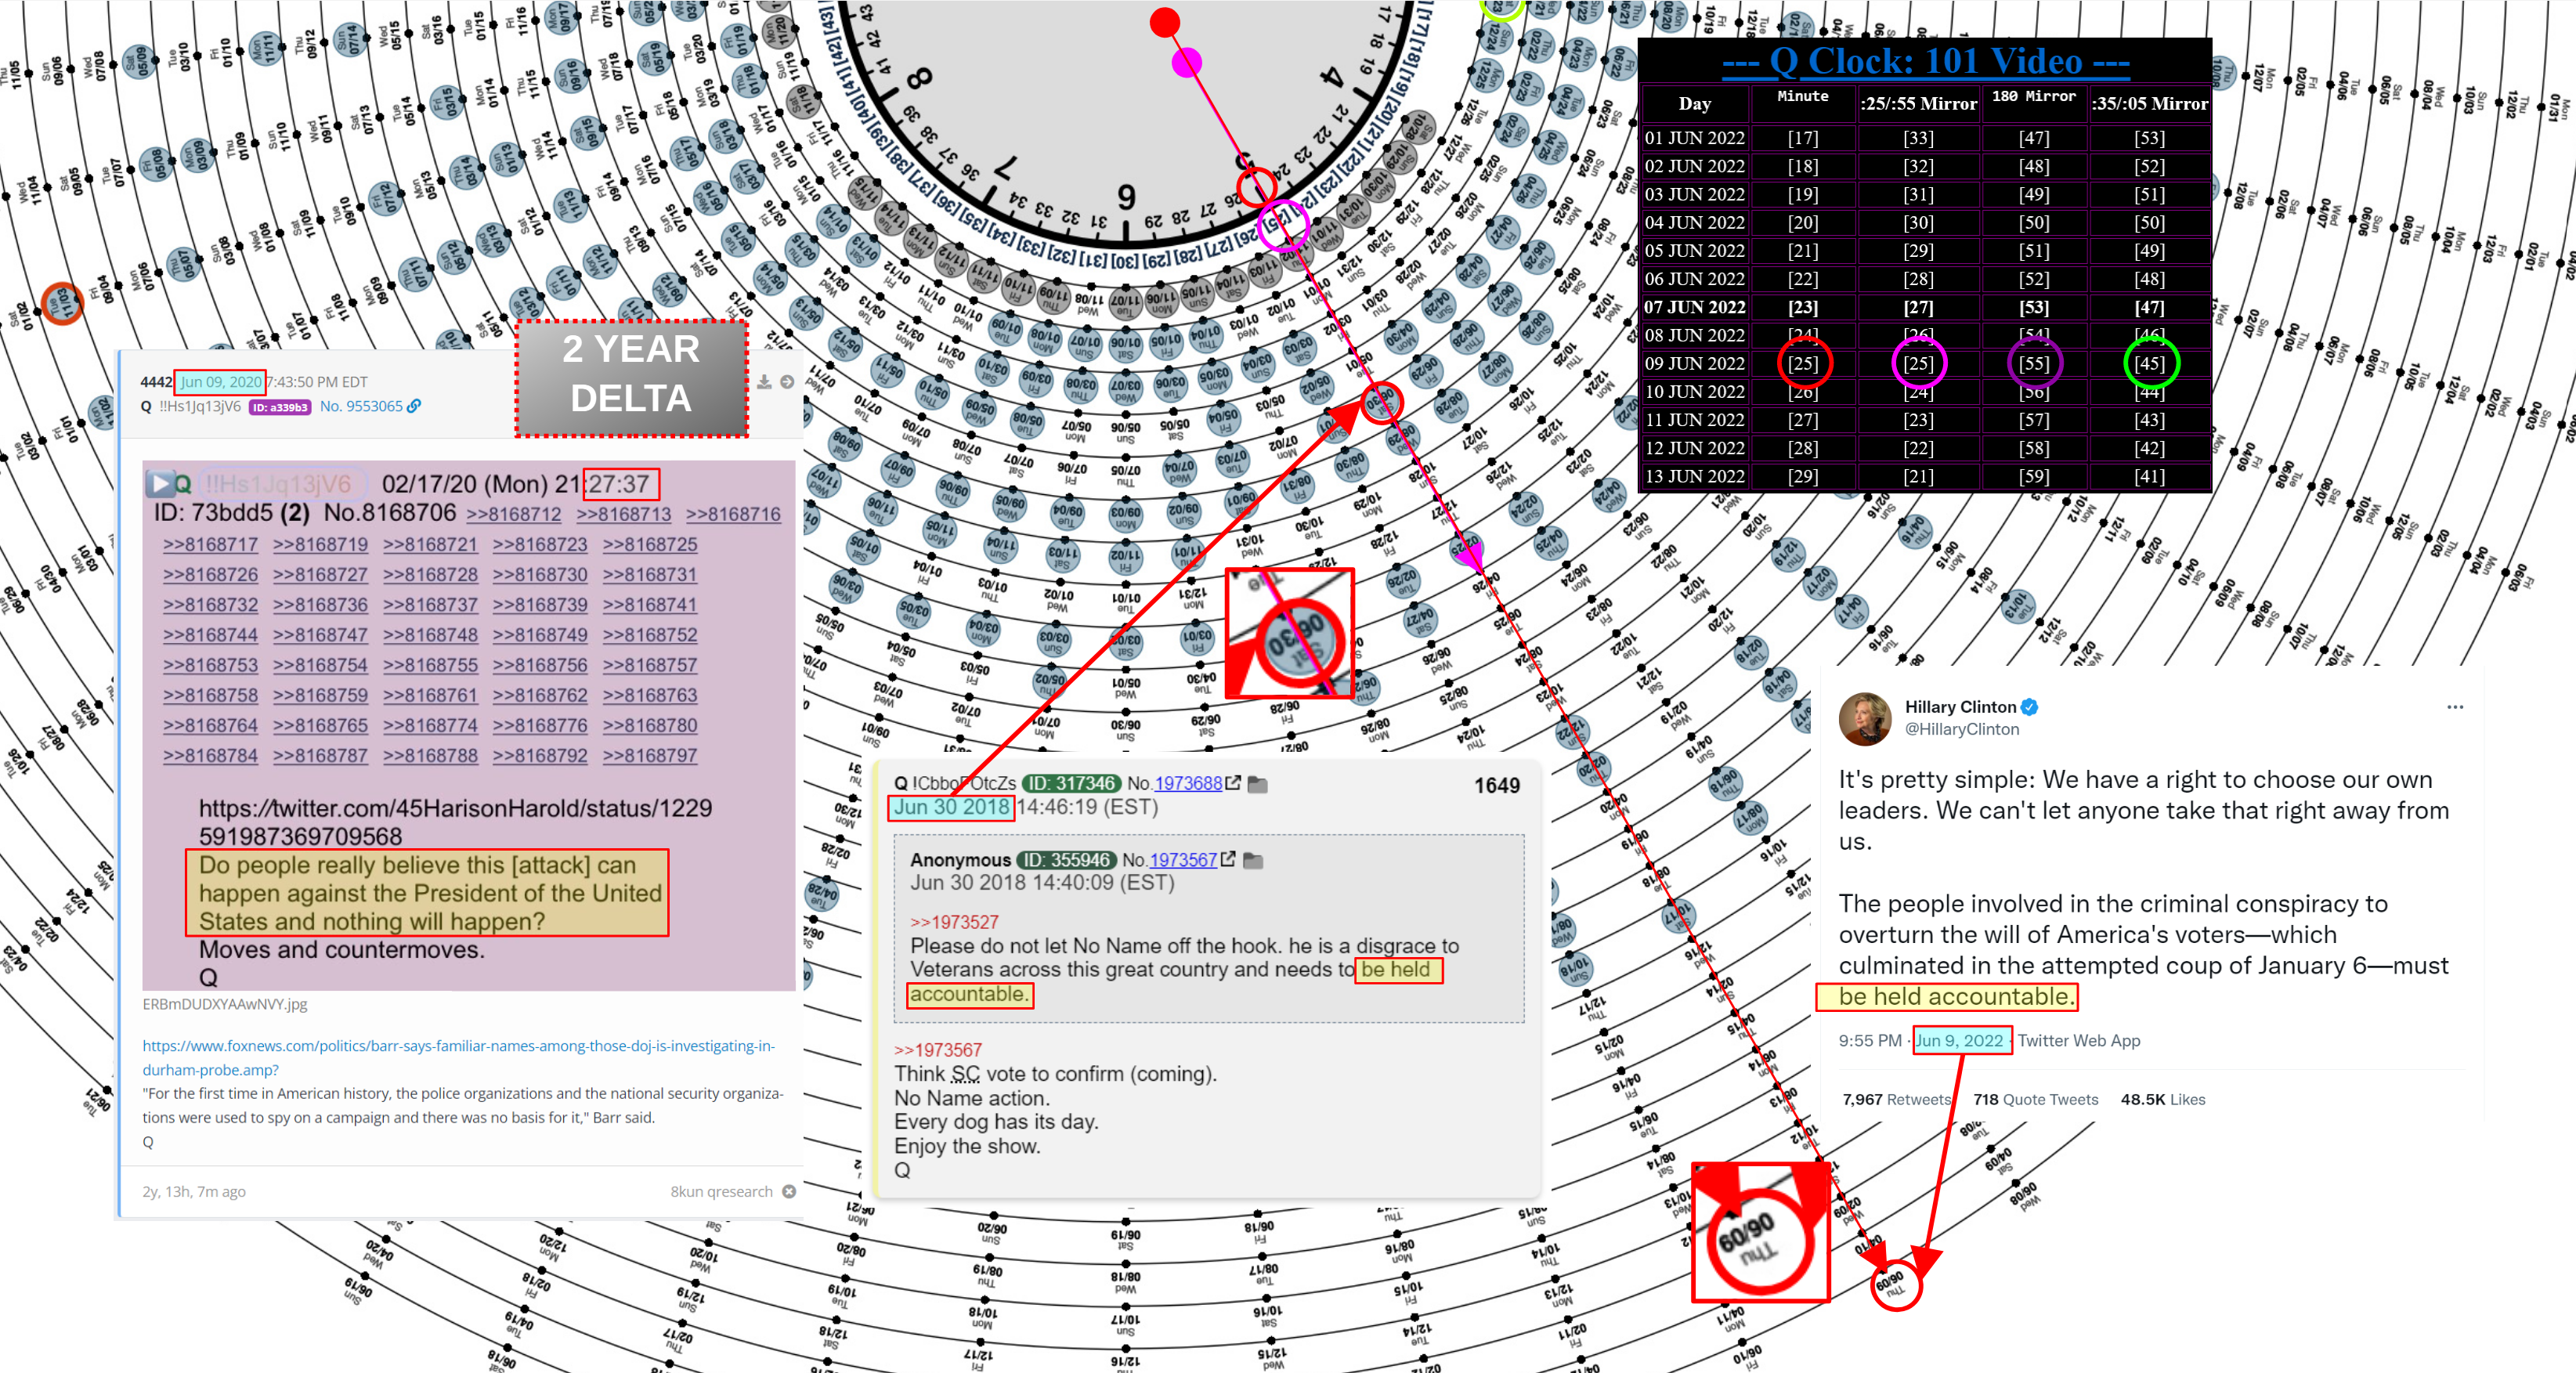Click the folder icon next to No.1973567
Image resolution: width=2576 pixels, height=1373 pixels.
pyautogui.click(x=1253, y=860)
